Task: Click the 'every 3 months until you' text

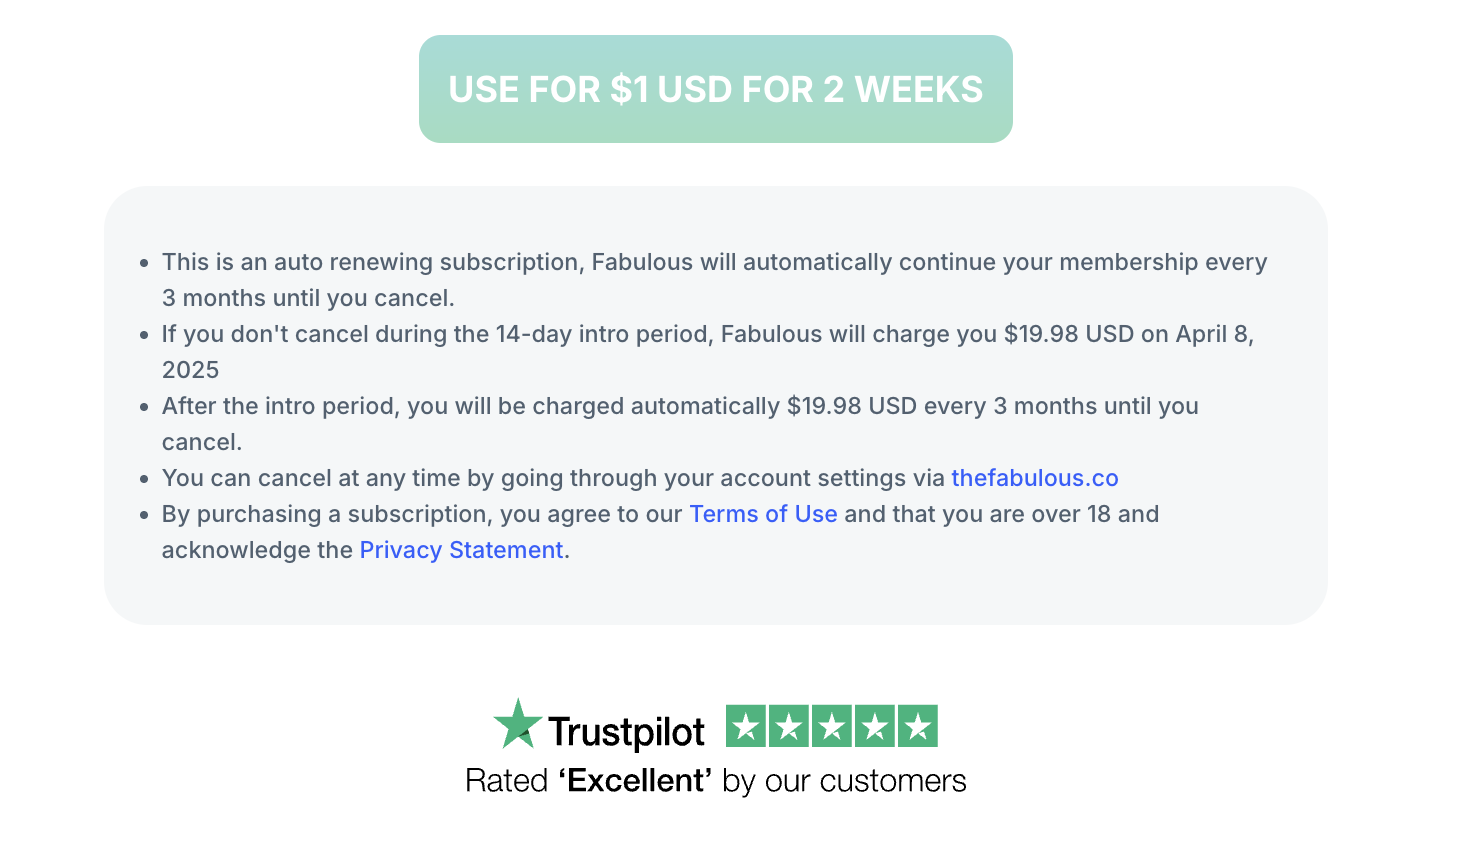Action: pyautogui.click(x=1061, y=406)
